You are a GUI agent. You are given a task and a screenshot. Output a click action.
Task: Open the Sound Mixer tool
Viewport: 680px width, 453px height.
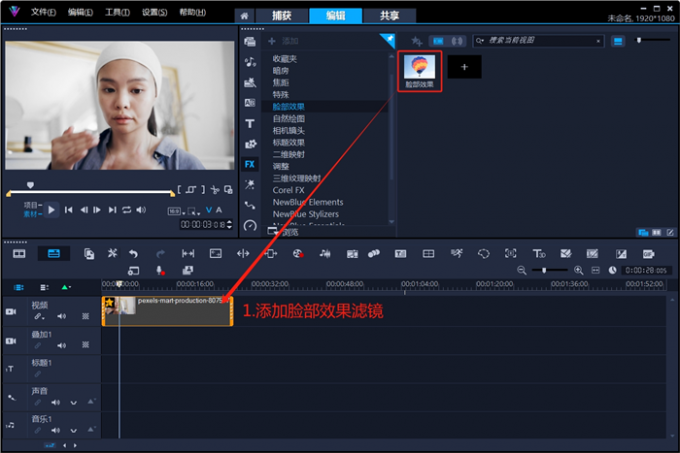pos(325,254)
